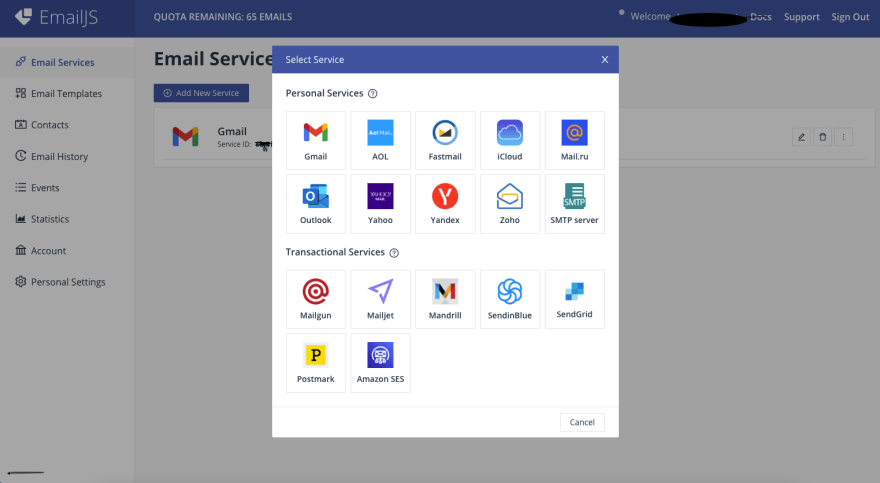Choose the SMTP server option
This screenshot has height=483, width=880.
tap(574, 204)
